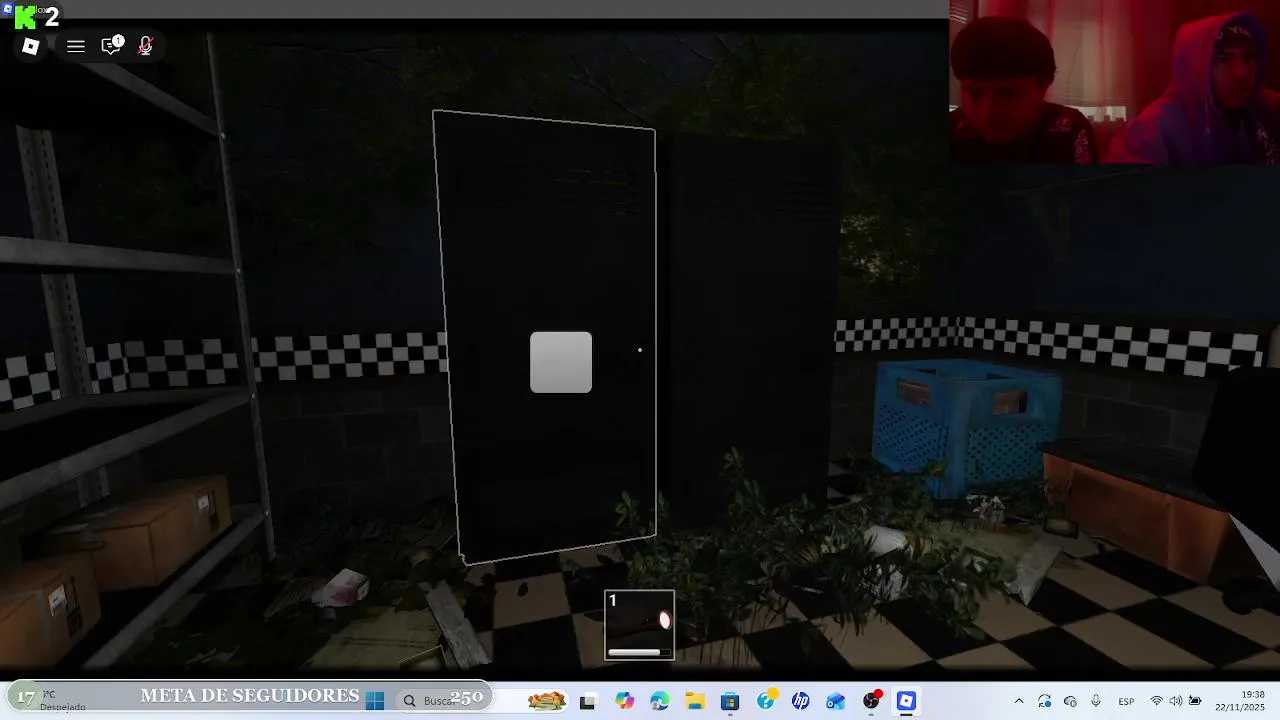Check the battery status tray icon
Image resolution: width=1280 pixels, height=720 pixels.
[x=1195, y=701]
